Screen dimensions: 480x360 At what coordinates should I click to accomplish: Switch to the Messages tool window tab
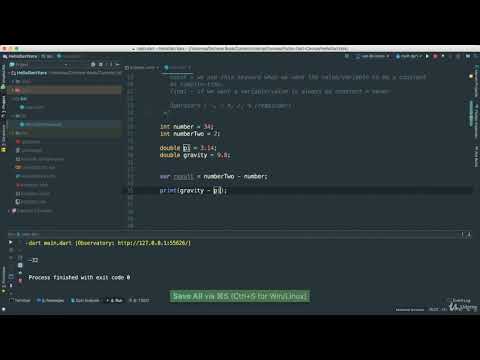[x=50, y=300]
